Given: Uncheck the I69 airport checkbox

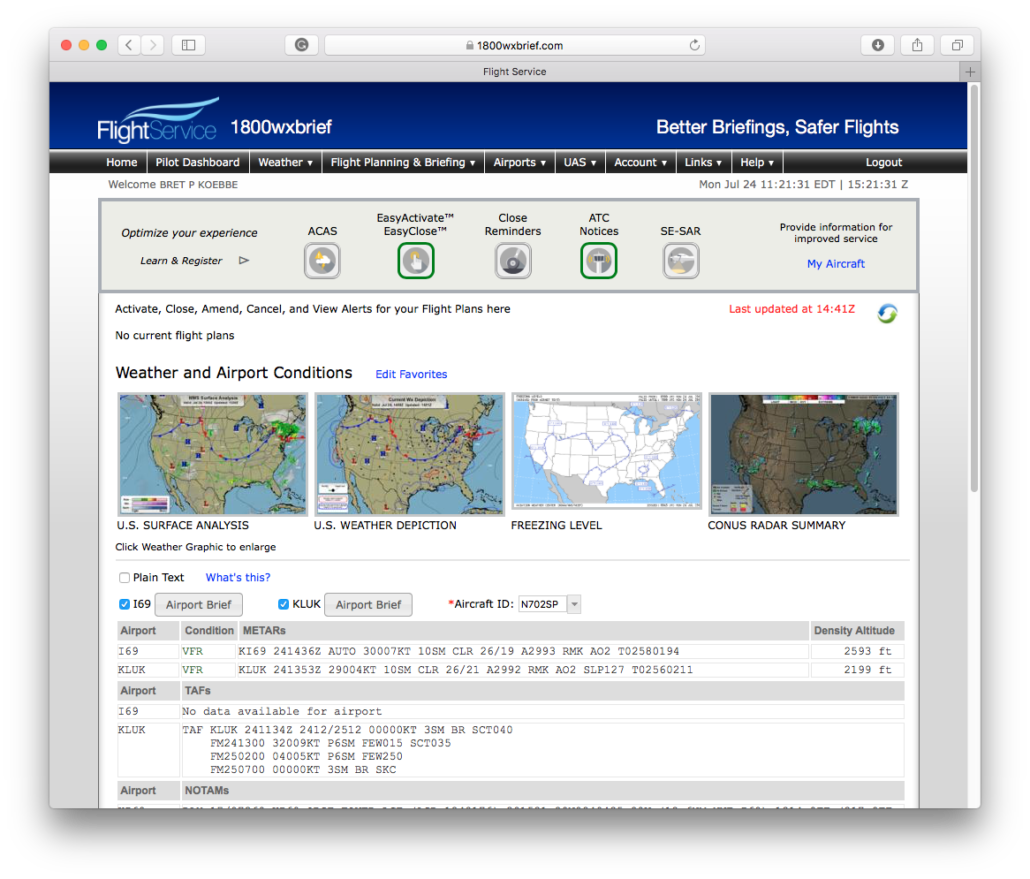Looking at the screenshot, I should [x=124, y=604].
